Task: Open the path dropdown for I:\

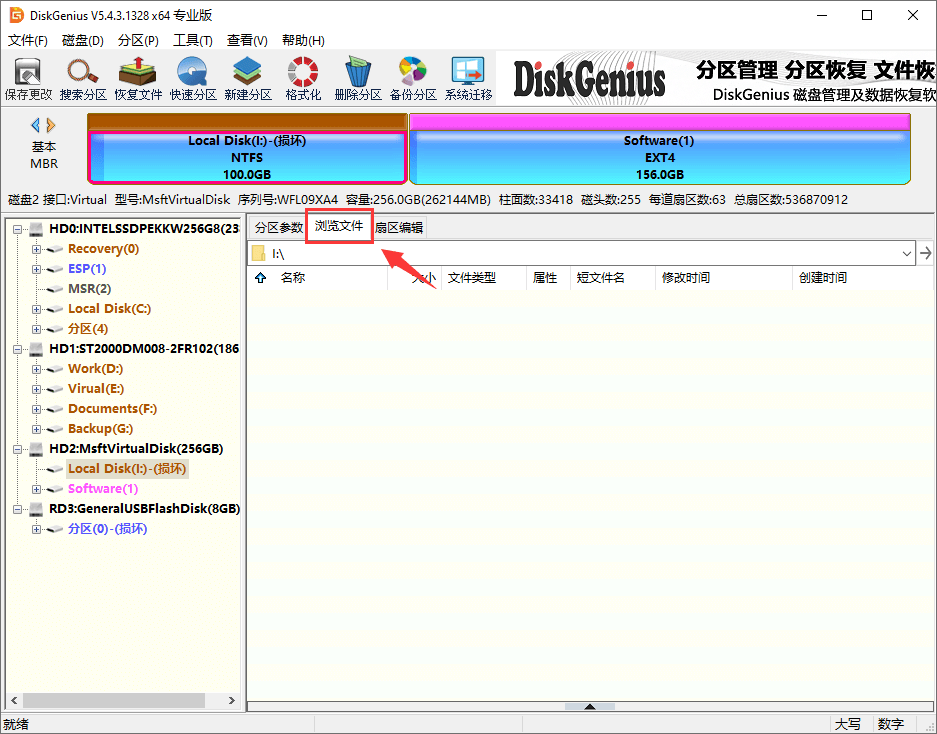Action: click(907, 253)
